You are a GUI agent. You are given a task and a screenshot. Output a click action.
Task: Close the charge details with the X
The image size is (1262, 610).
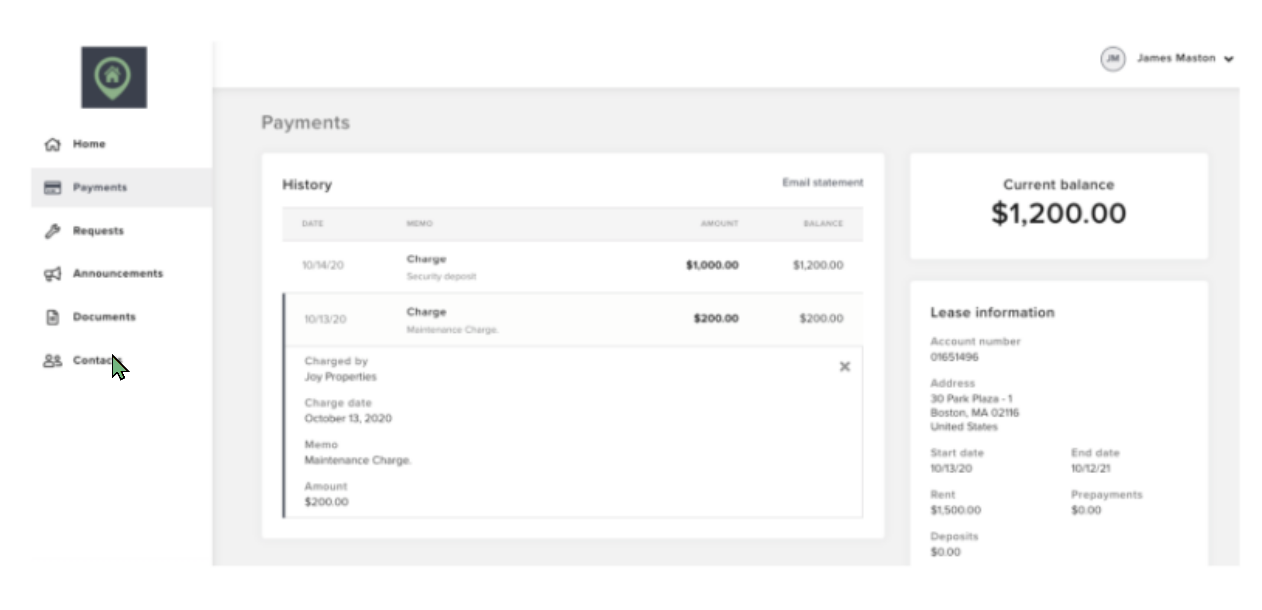[x=845, y=366]
